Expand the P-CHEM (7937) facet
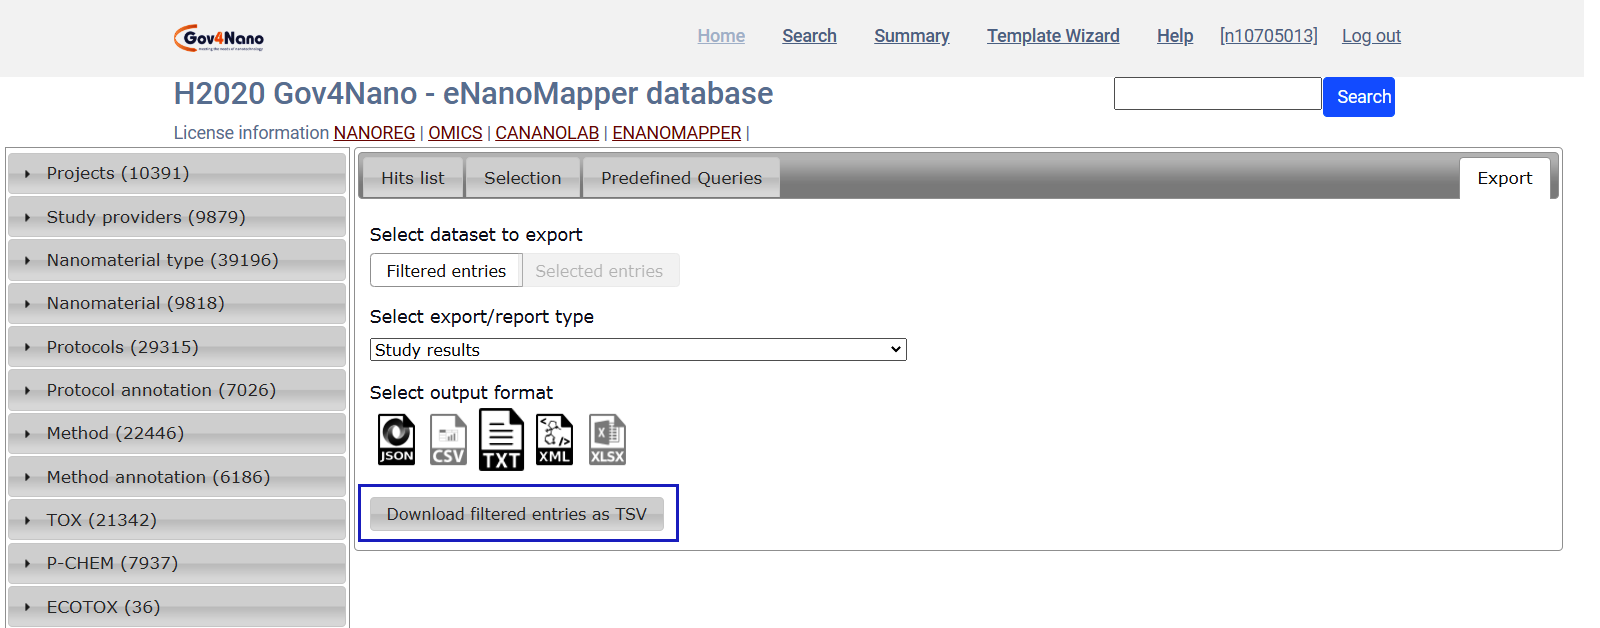1600x628 pixels. (177, 563)
